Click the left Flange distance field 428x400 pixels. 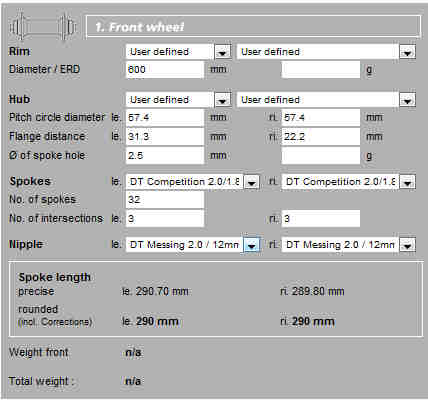(165, 137)
